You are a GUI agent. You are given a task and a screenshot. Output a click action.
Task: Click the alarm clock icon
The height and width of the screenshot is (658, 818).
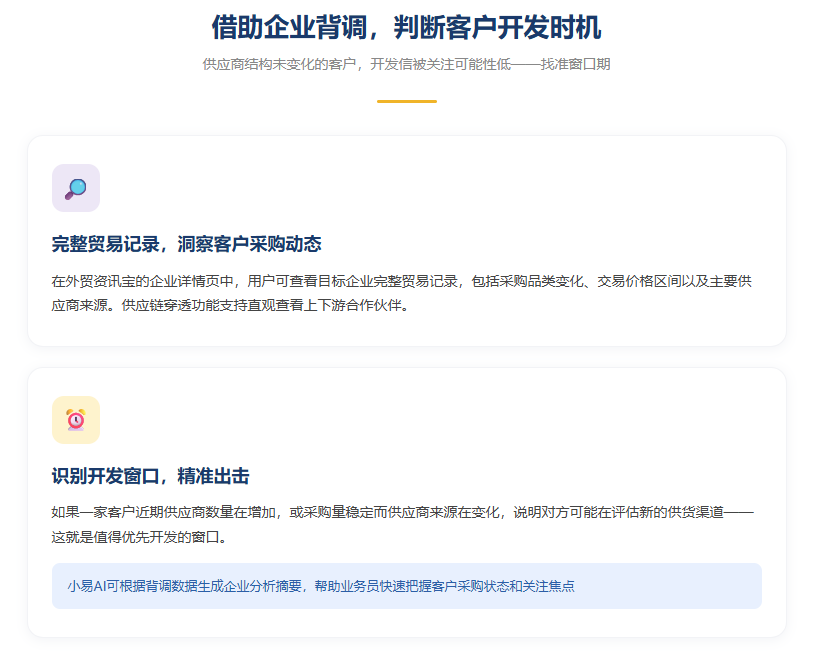pos(76,420)
